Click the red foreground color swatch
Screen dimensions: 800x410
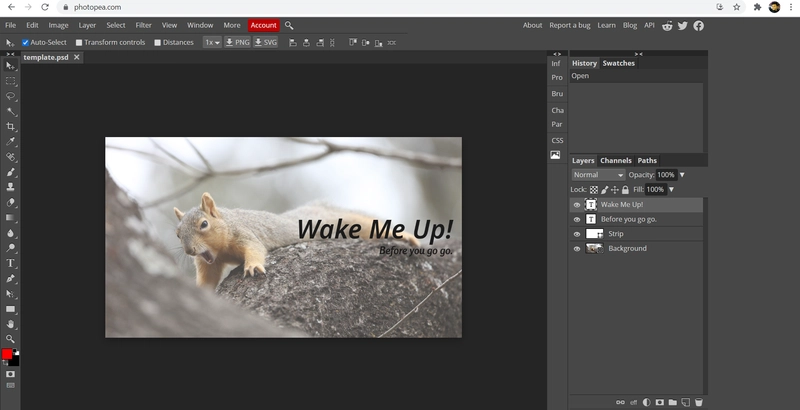coord(7,355)
